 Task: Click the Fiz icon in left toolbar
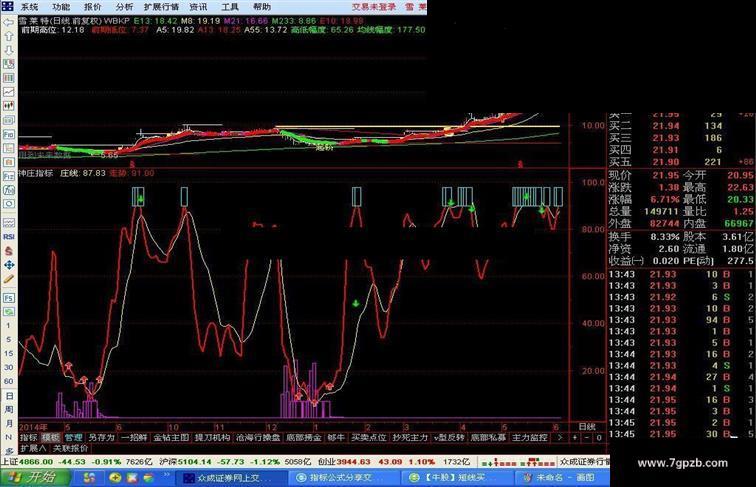[x=9, y=176]
